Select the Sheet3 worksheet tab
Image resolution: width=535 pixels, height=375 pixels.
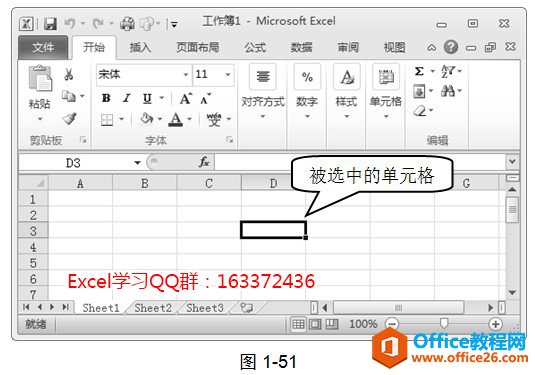pos(205,308)
